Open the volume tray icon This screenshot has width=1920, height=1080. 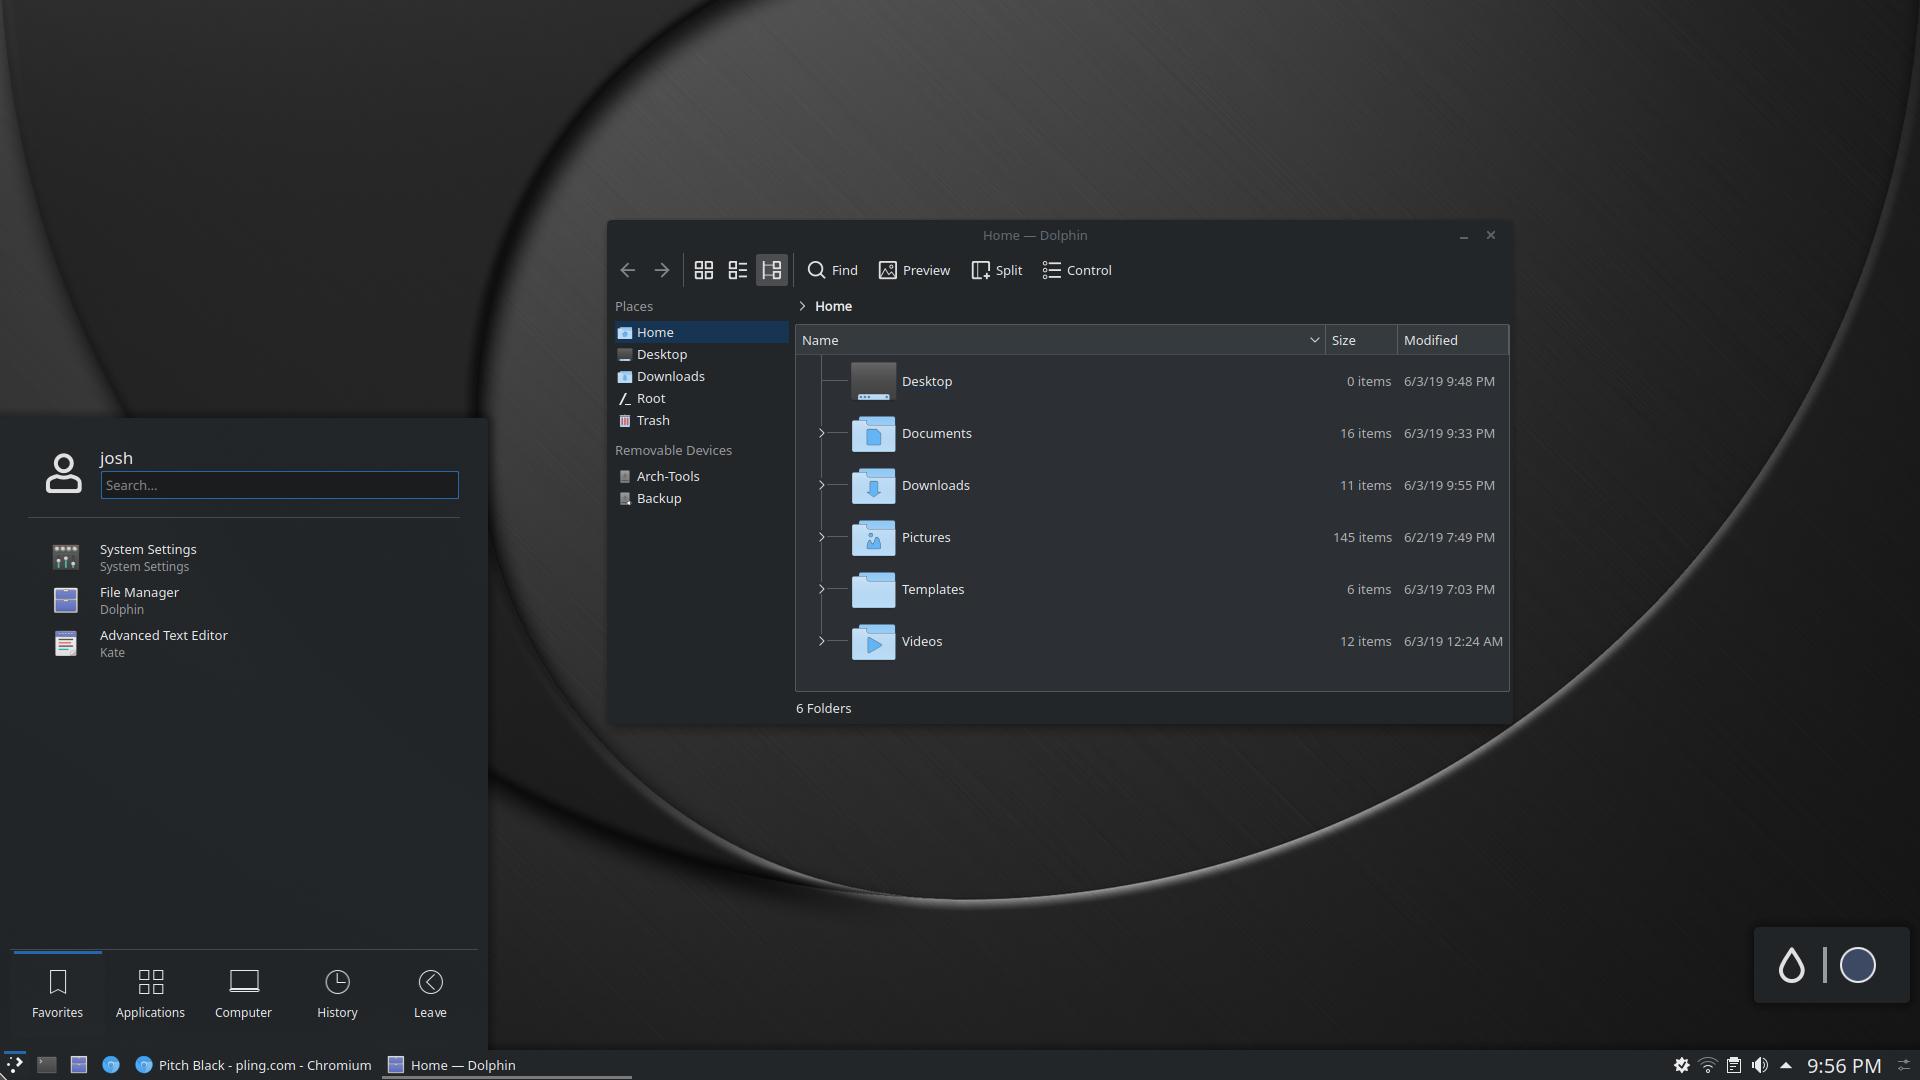(1760, 1065)
